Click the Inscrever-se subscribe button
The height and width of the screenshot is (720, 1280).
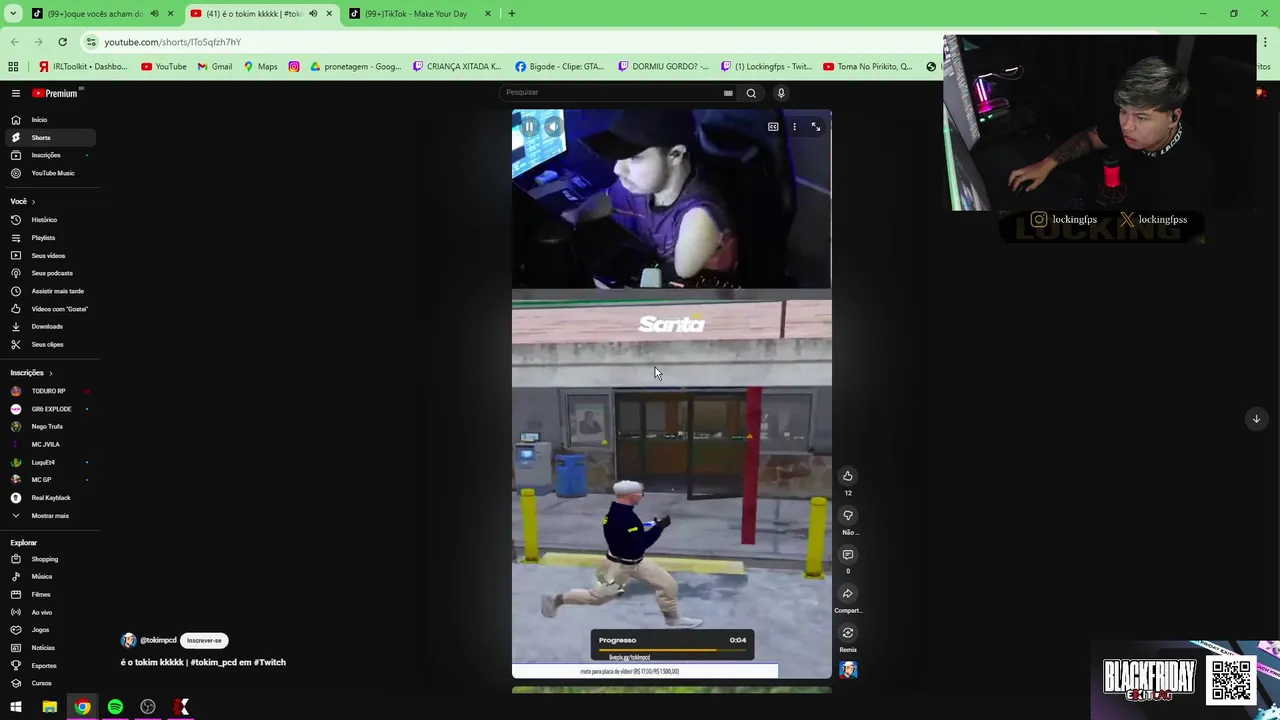pos(204,641)
